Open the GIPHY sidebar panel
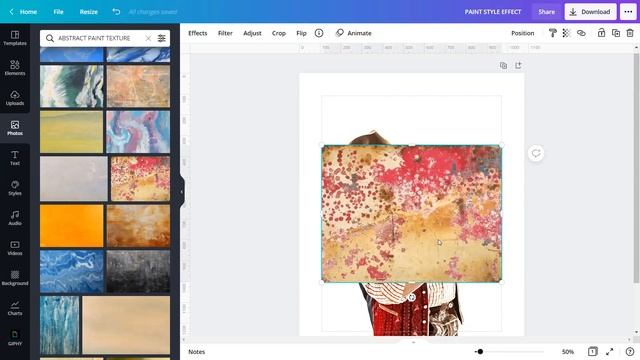 pyautogui.click(x=15, y=338)
